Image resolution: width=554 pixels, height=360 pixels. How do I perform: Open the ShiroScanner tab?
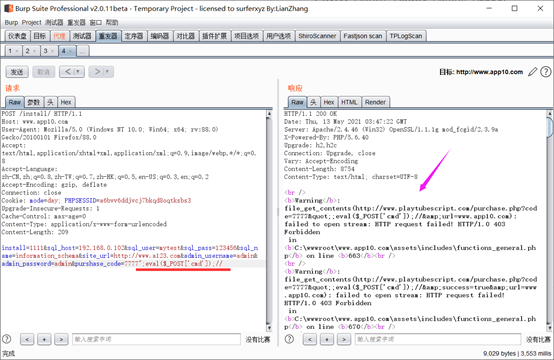point(317,36)
